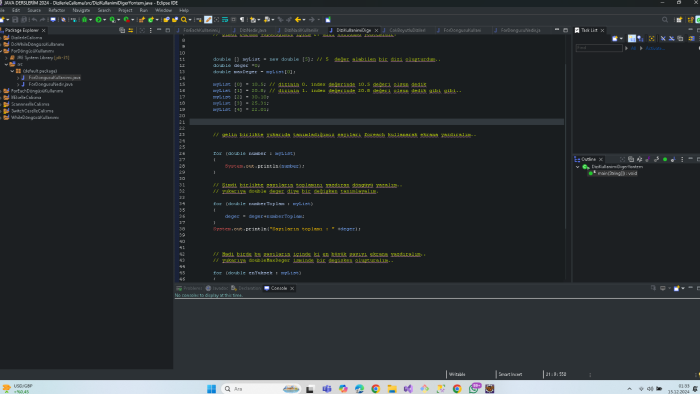The image size is (700, 394).
Task: Click the Open Type icon in toolbar
Action: pos(167,20)
